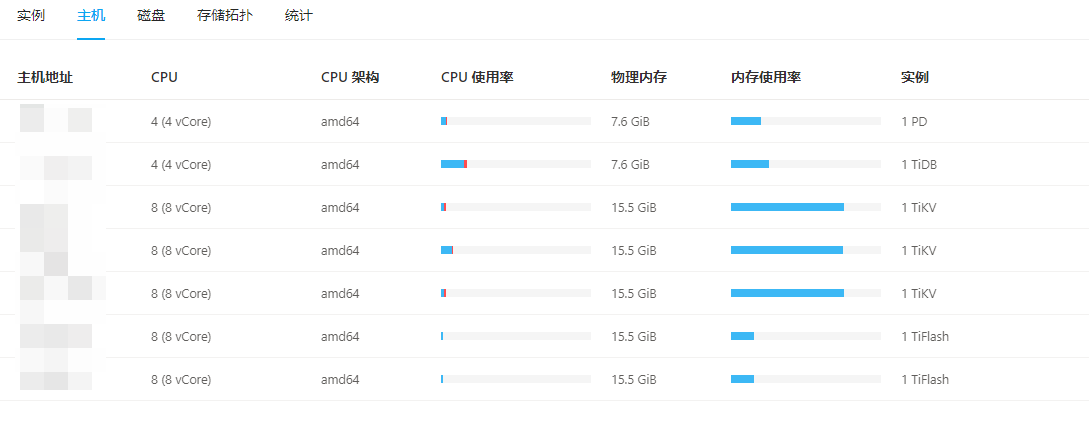
Task: Click the 1 TiDB instance cell
Action: point(919,164)
